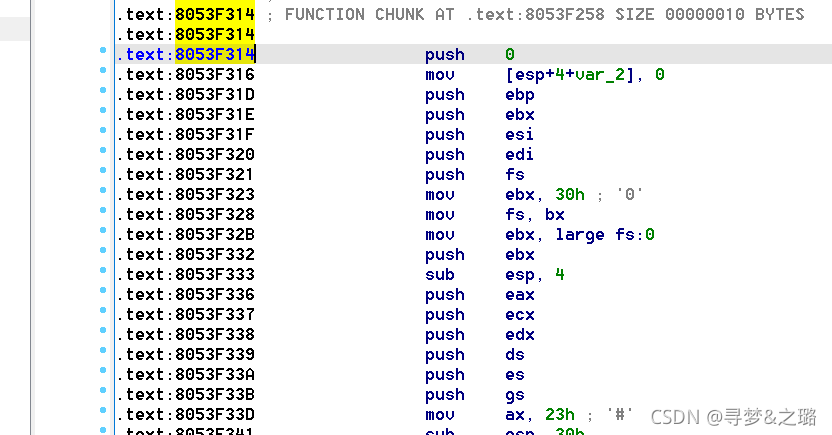The image size is (832, 435).
Task: Click the breakpoint dot beside address 8053F320
Action: click(103, 150)
